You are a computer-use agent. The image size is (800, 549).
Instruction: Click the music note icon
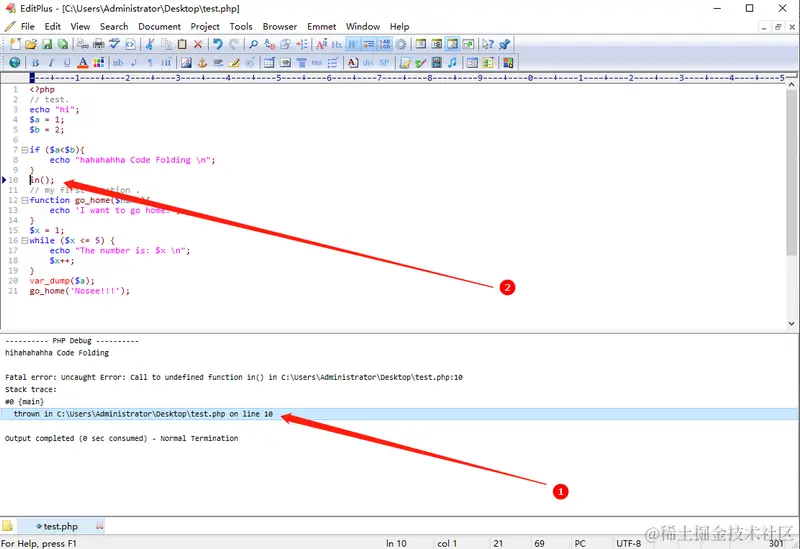pos(452,62)
